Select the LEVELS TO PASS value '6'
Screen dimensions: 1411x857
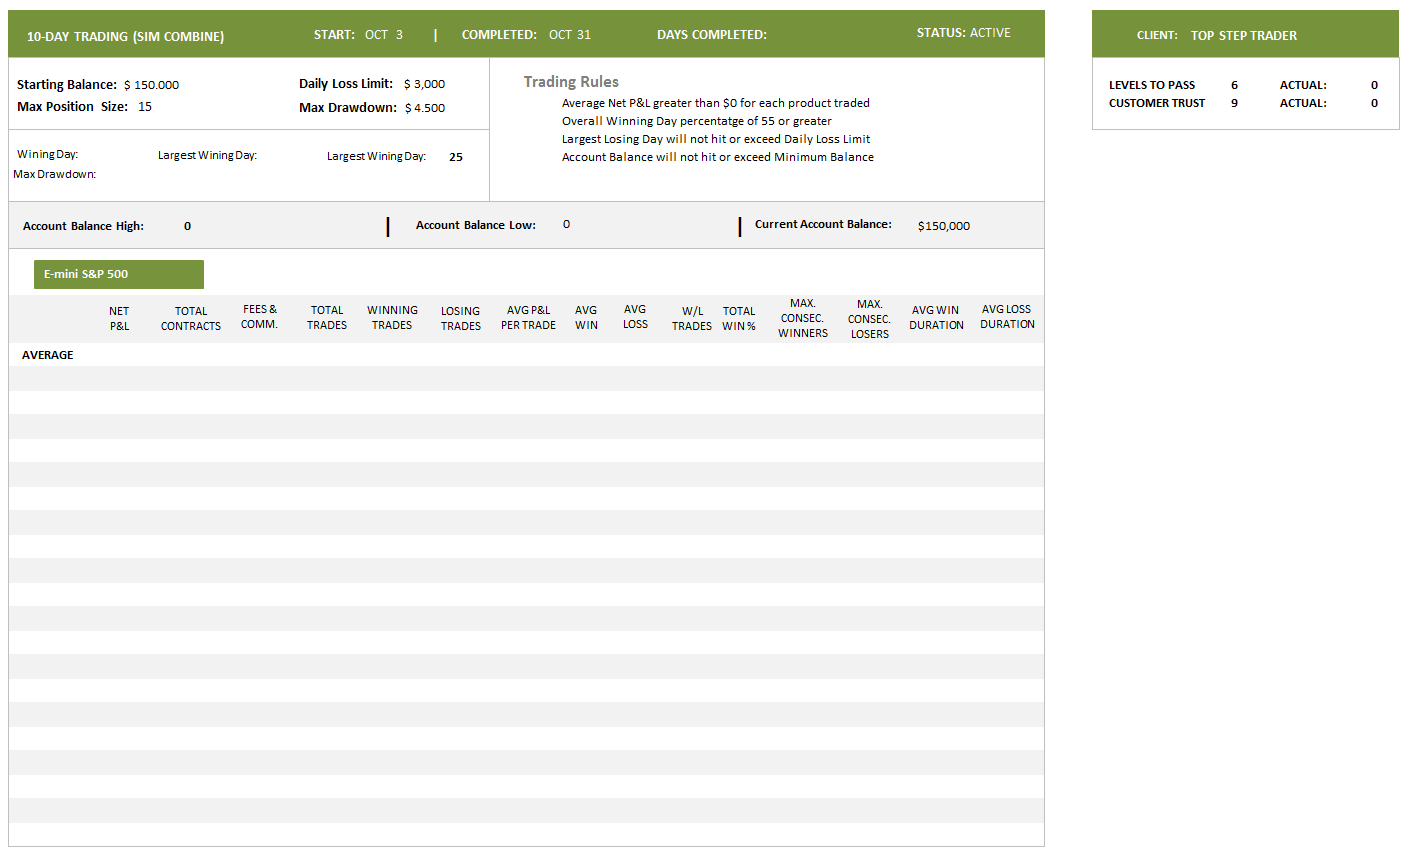1234,85
